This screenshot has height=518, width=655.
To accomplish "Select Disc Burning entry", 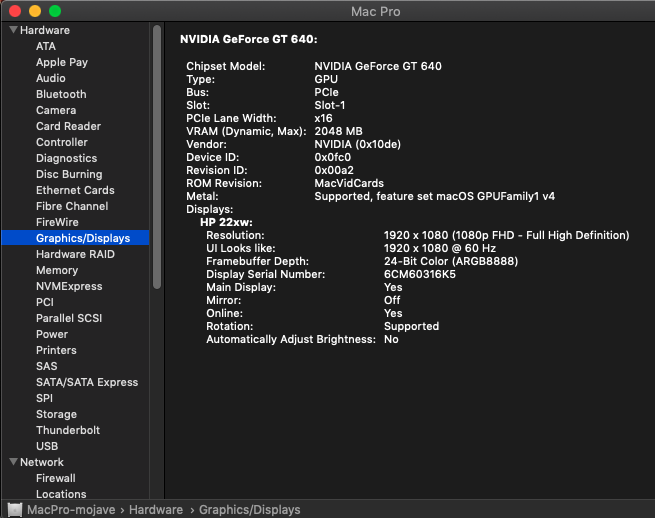I will coord(69,174).
